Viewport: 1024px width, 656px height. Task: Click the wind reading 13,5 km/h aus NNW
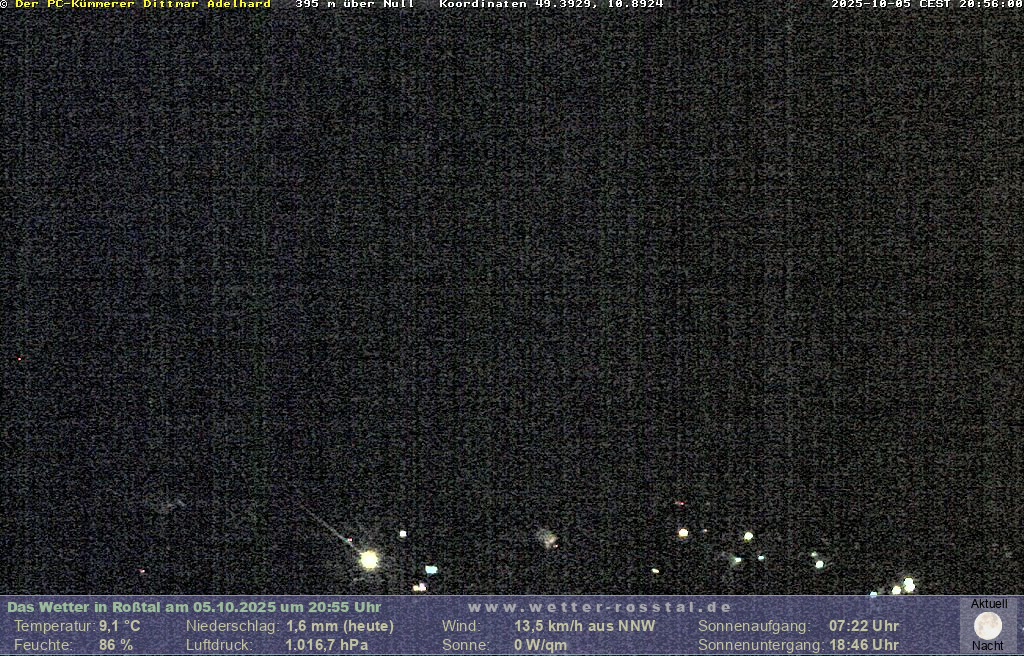(x=584, y=626)
